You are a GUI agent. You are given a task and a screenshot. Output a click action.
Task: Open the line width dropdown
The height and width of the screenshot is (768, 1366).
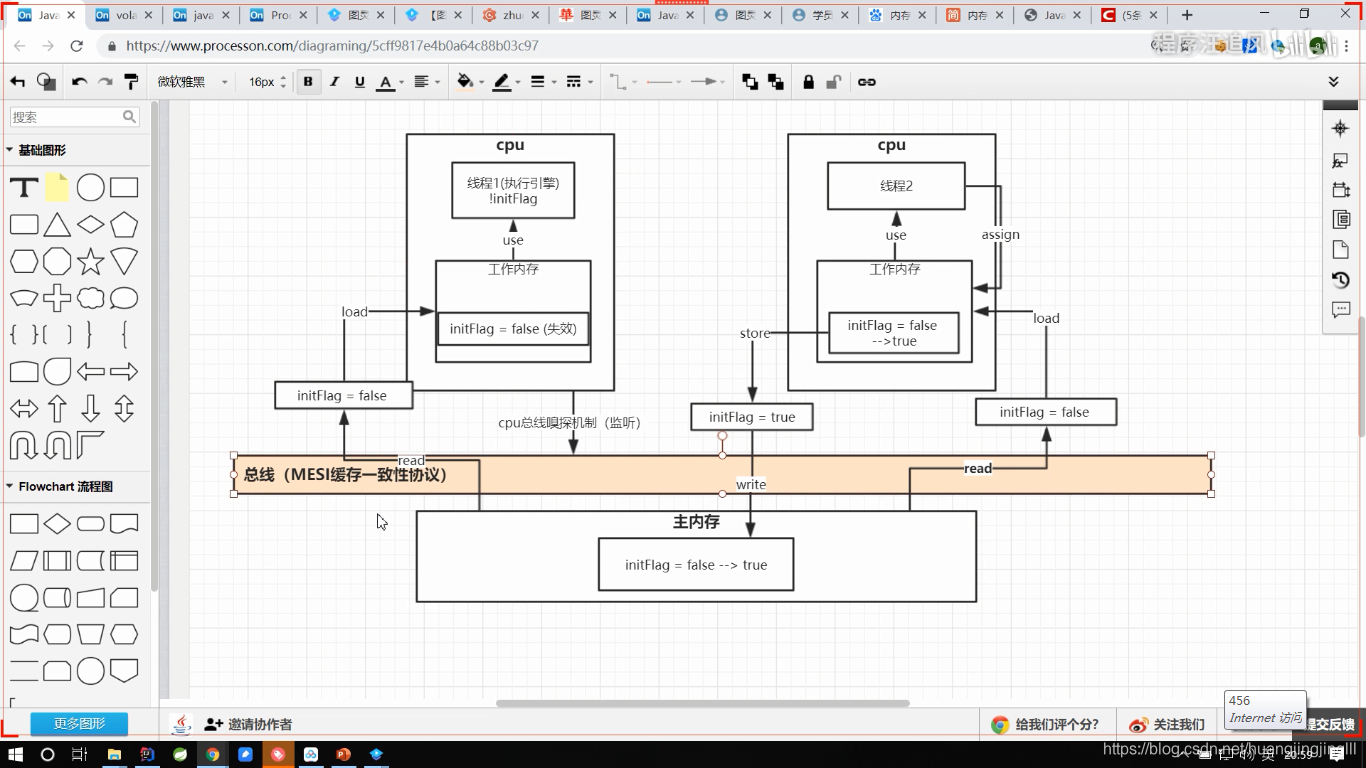tap(542, 82)
